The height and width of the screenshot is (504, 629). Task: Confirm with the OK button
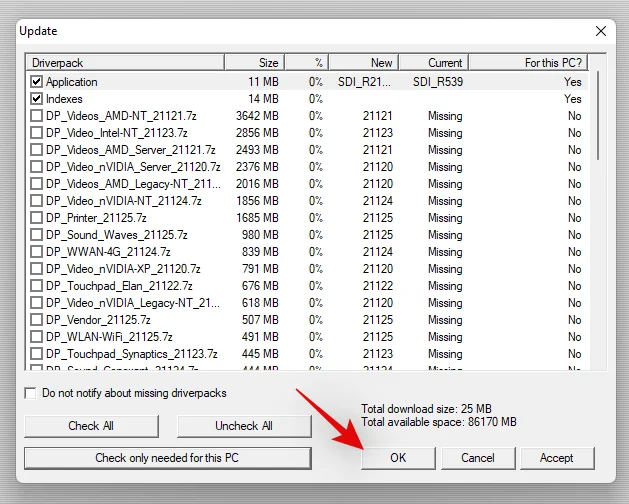tap(398, 458)
